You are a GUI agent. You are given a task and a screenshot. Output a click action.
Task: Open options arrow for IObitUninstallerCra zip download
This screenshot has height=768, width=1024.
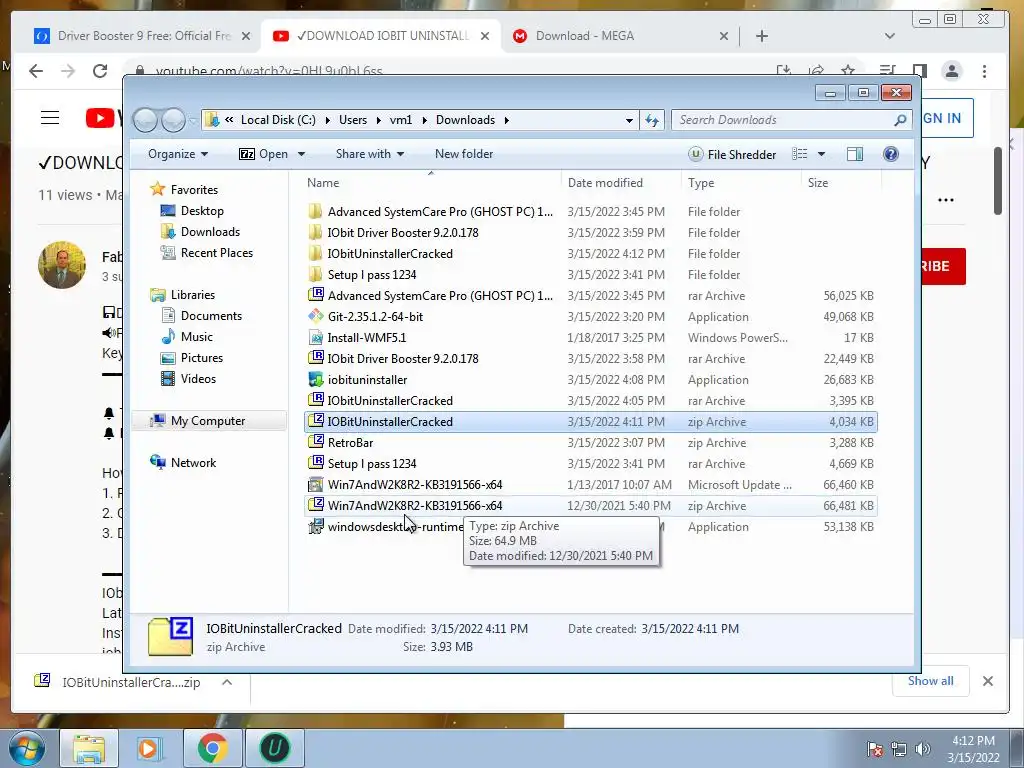(x=227, y=682)
